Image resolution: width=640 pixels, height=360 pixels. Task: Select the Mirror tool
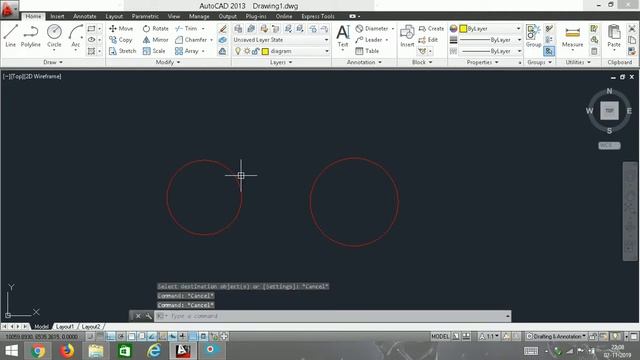click(156, 40)
